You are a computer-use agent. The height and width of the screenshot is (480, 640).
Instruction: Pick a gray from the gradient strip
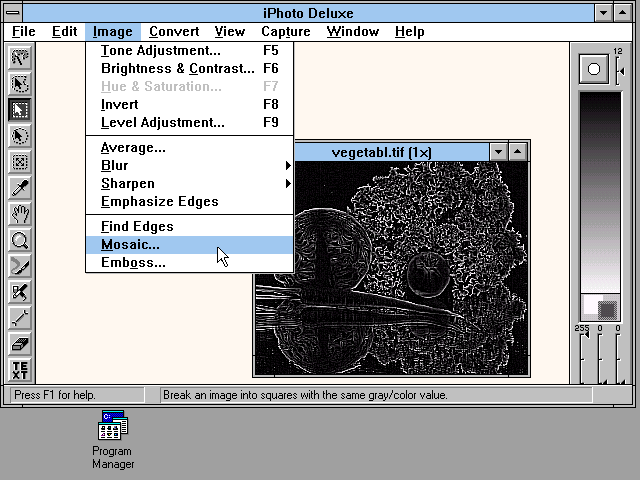pyautogui.click(x=600, y=192)
